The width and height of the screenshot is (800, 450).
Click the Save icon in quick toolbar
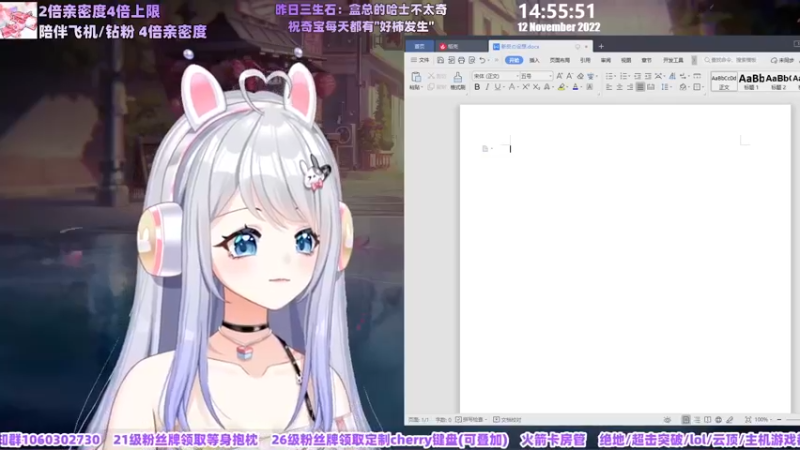[x=440, y=60]
